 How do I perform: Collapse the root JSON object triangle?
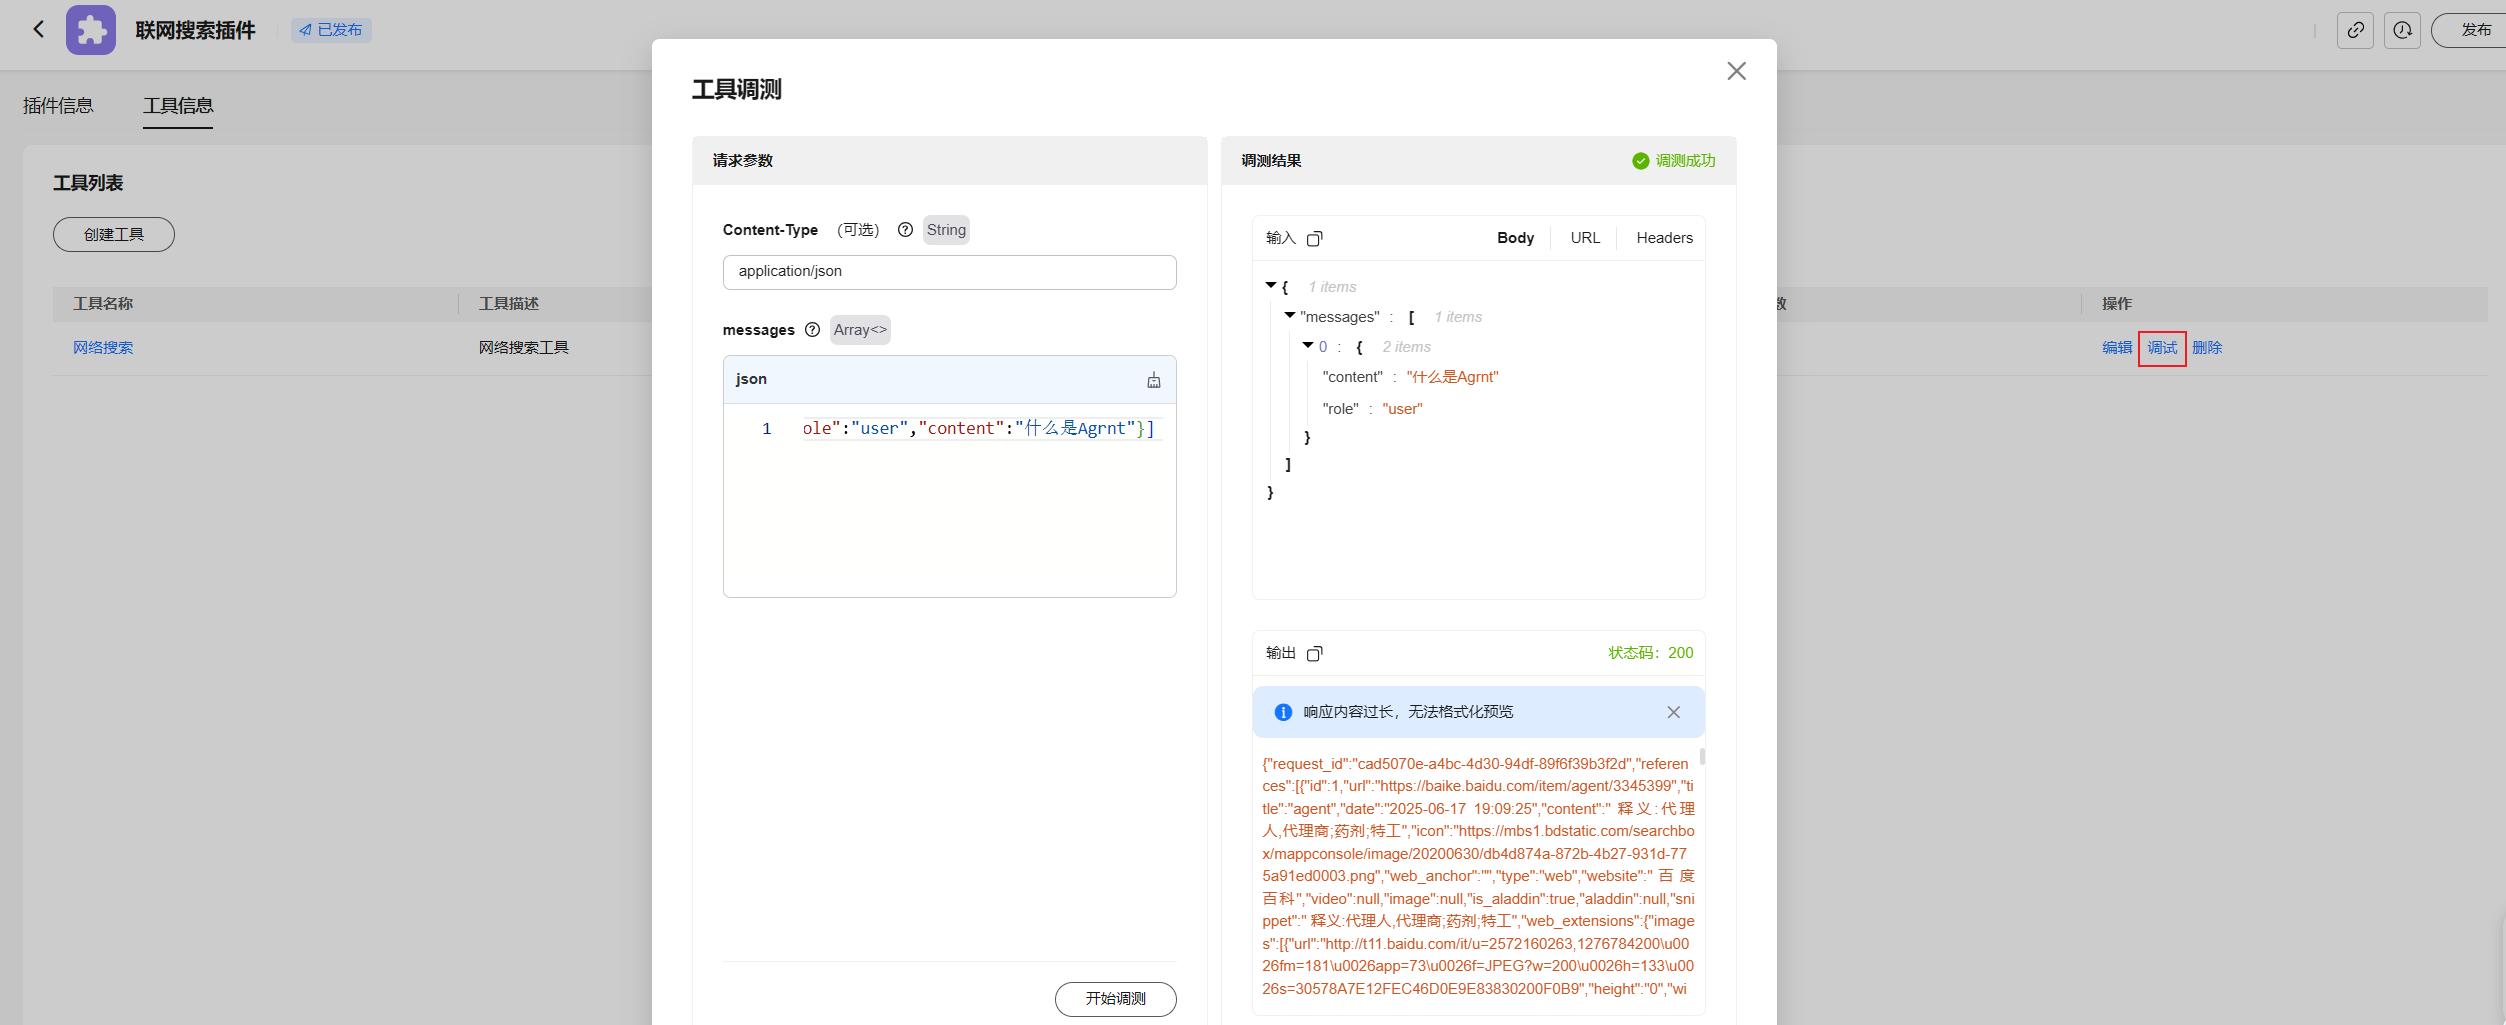(x=1271, y=286)
